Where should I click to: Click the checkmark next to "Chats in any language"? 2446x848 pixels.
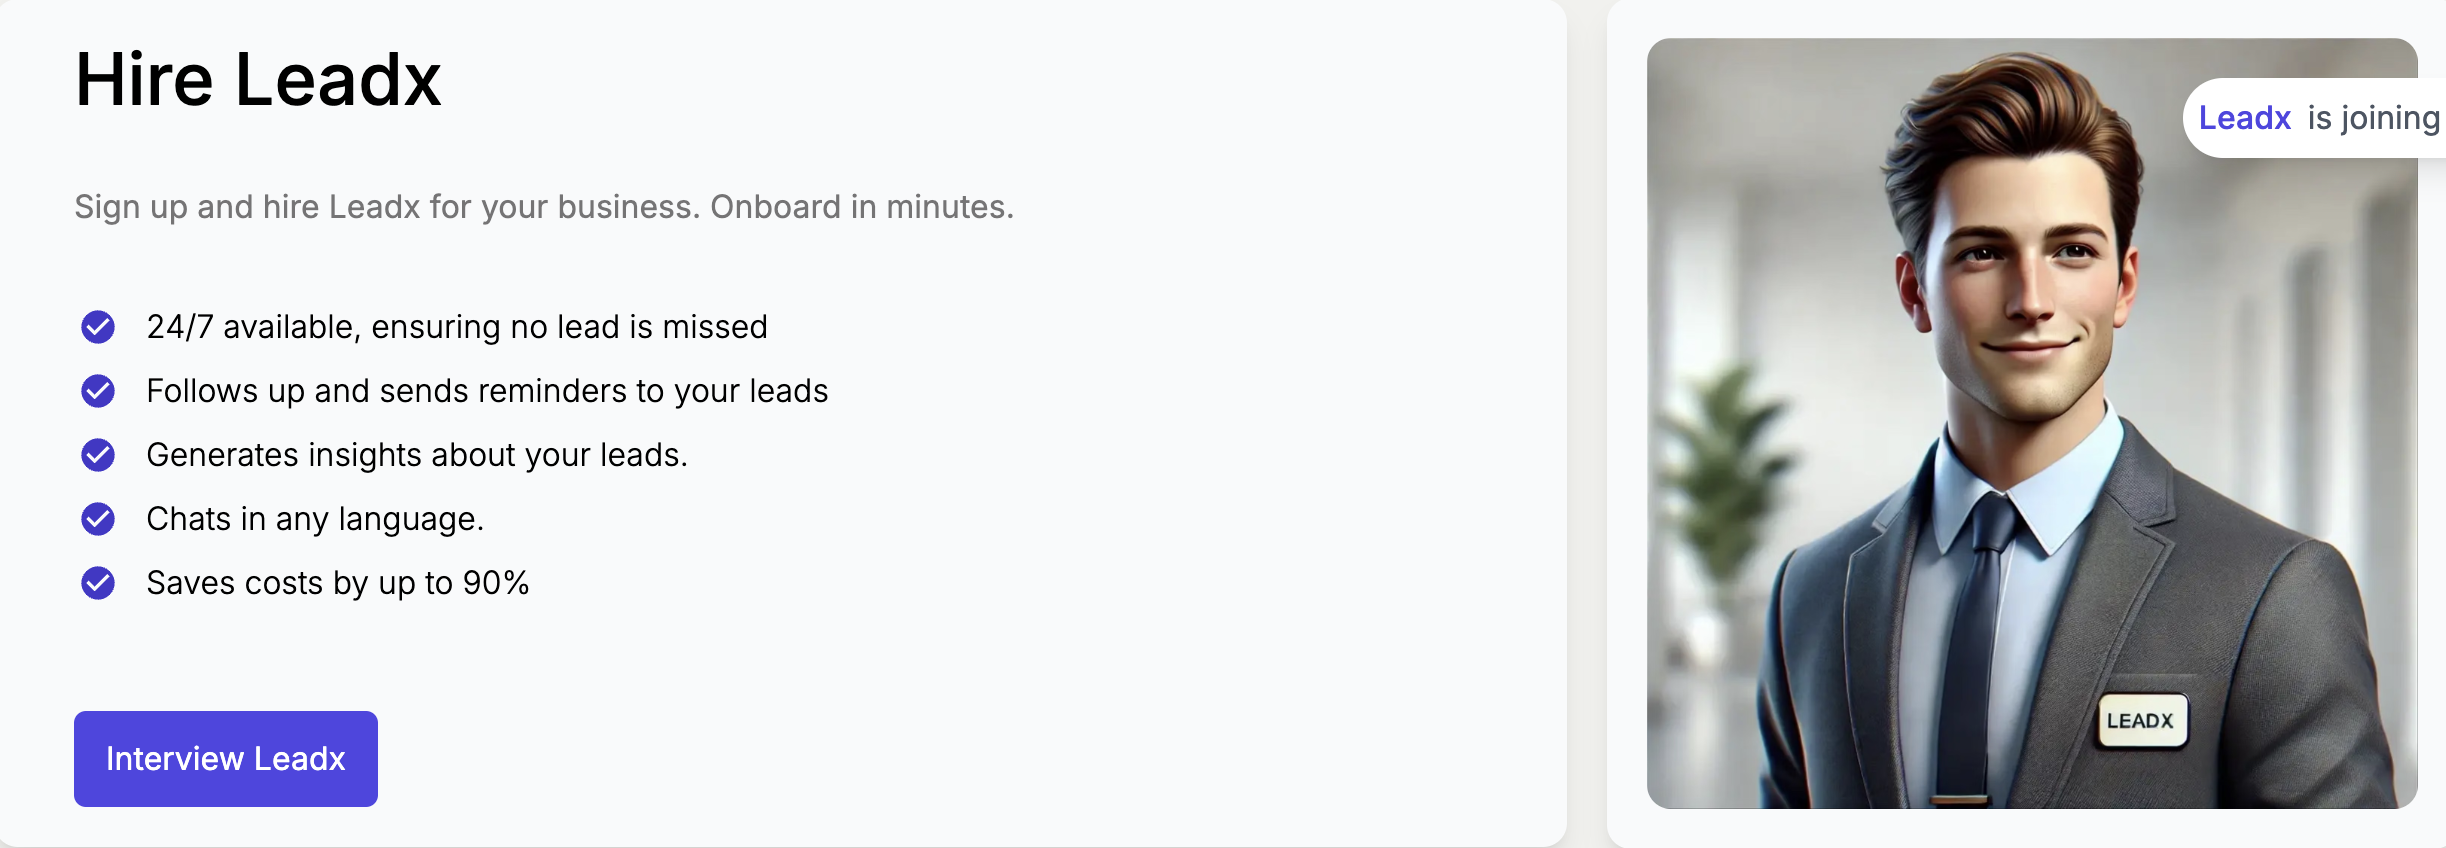click(98, 519)
